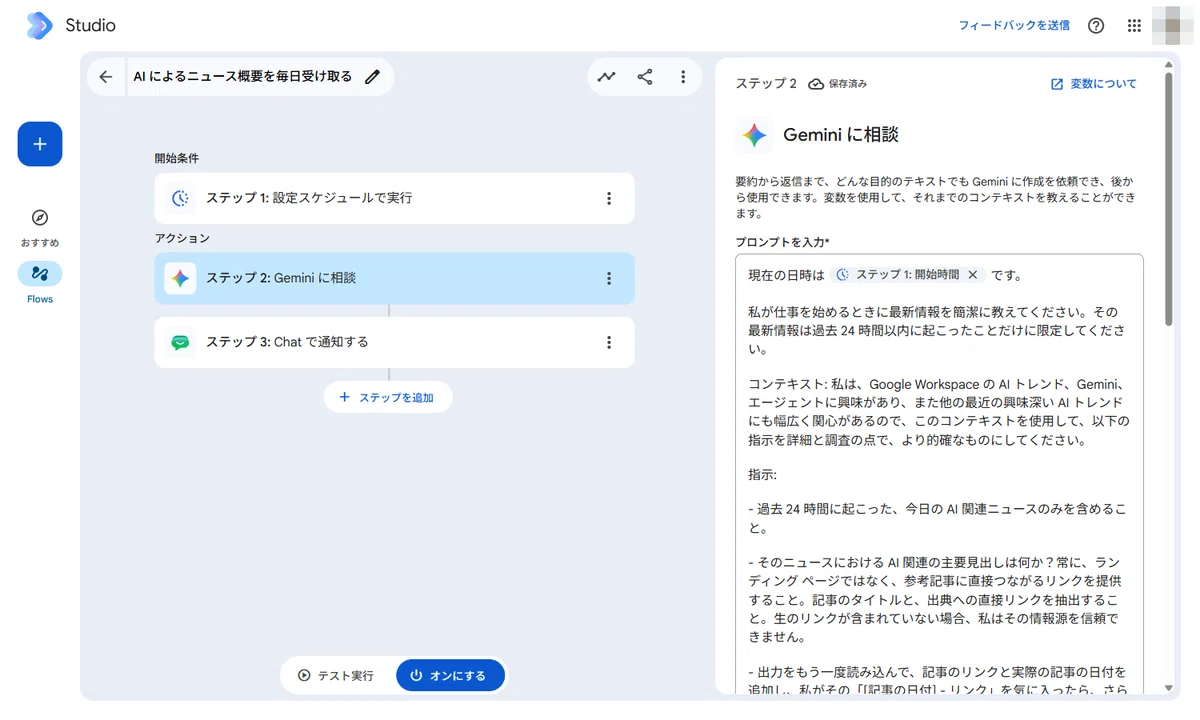The width and height of the screenshot is (1200, 720).
Task: Click schedule clock icon in step 1
Action: [180, 198]
